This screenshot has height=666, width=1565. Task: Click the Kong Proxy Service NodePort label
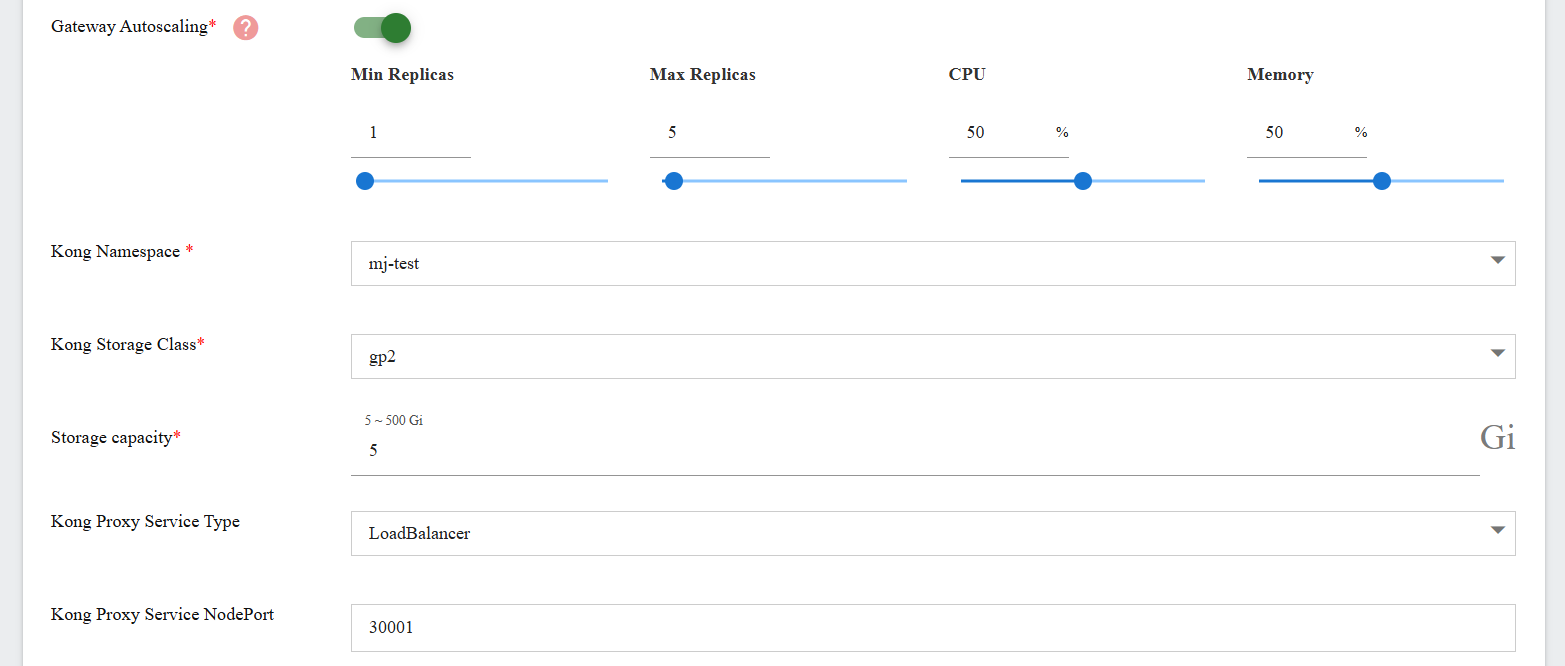(163, 614)
